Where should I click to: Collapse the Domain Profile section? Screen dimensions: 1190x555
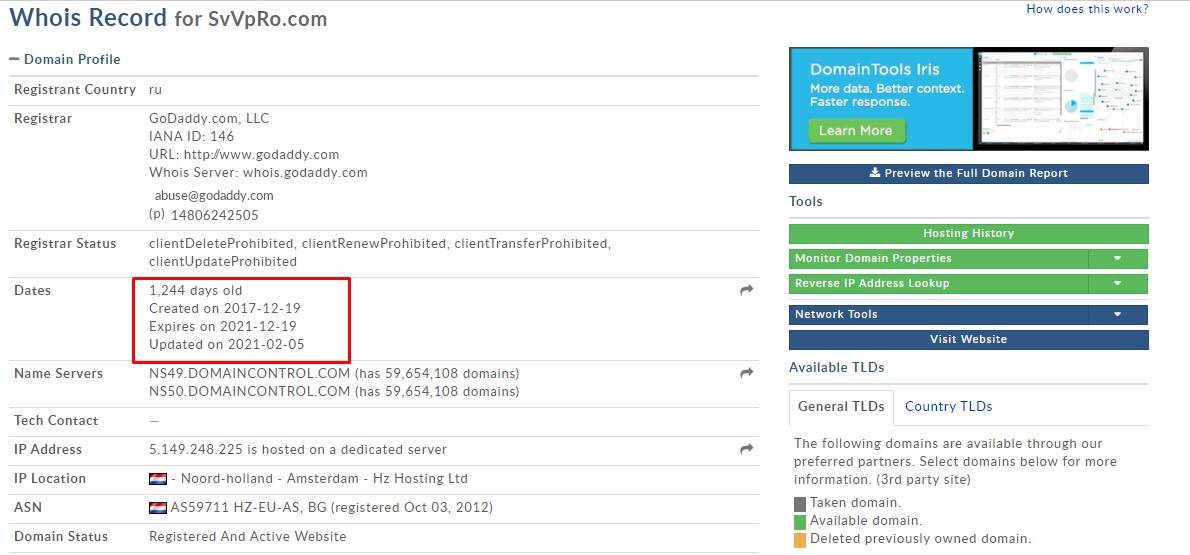tap(14, 60)
